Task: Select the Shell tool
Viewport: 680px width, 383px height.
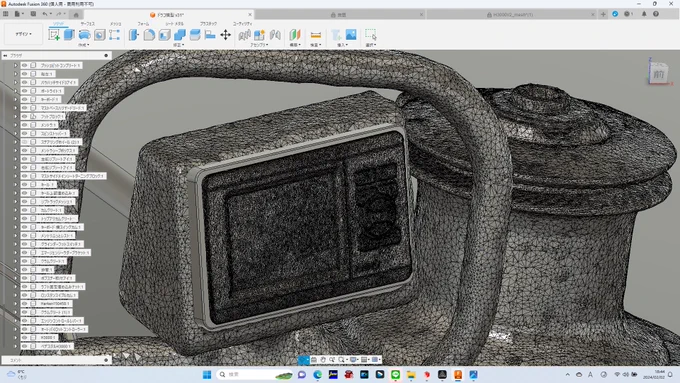Action: tap(164, 35)
